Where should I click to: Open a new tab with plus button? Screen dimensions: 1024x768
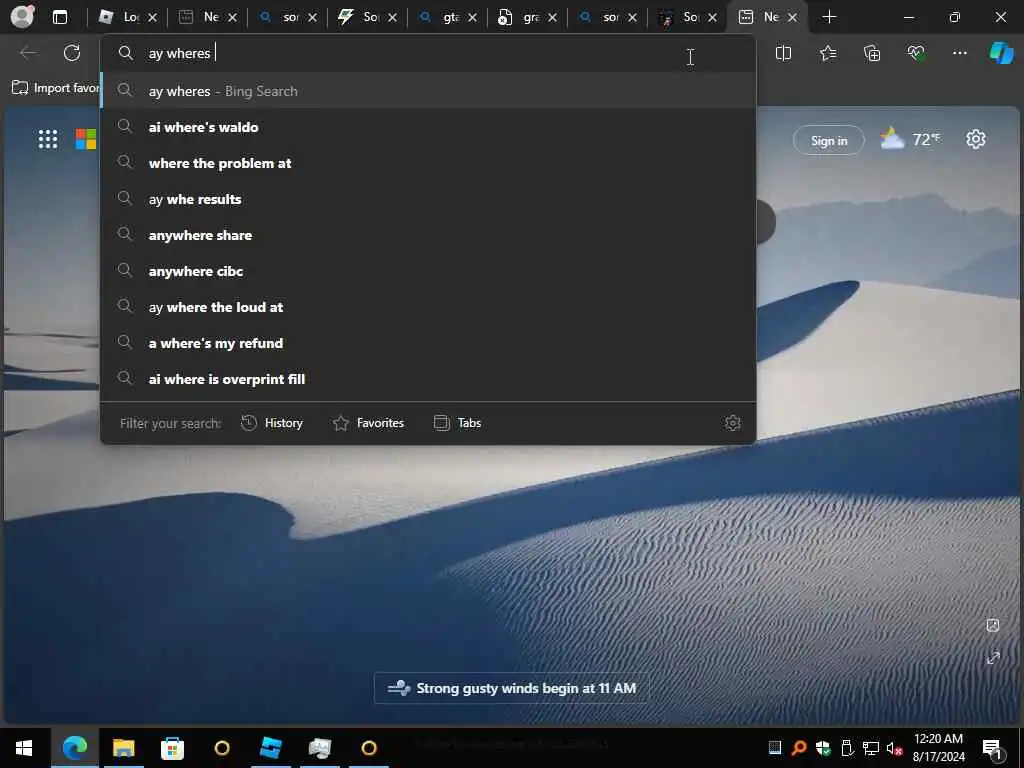(x=829, y=17)
